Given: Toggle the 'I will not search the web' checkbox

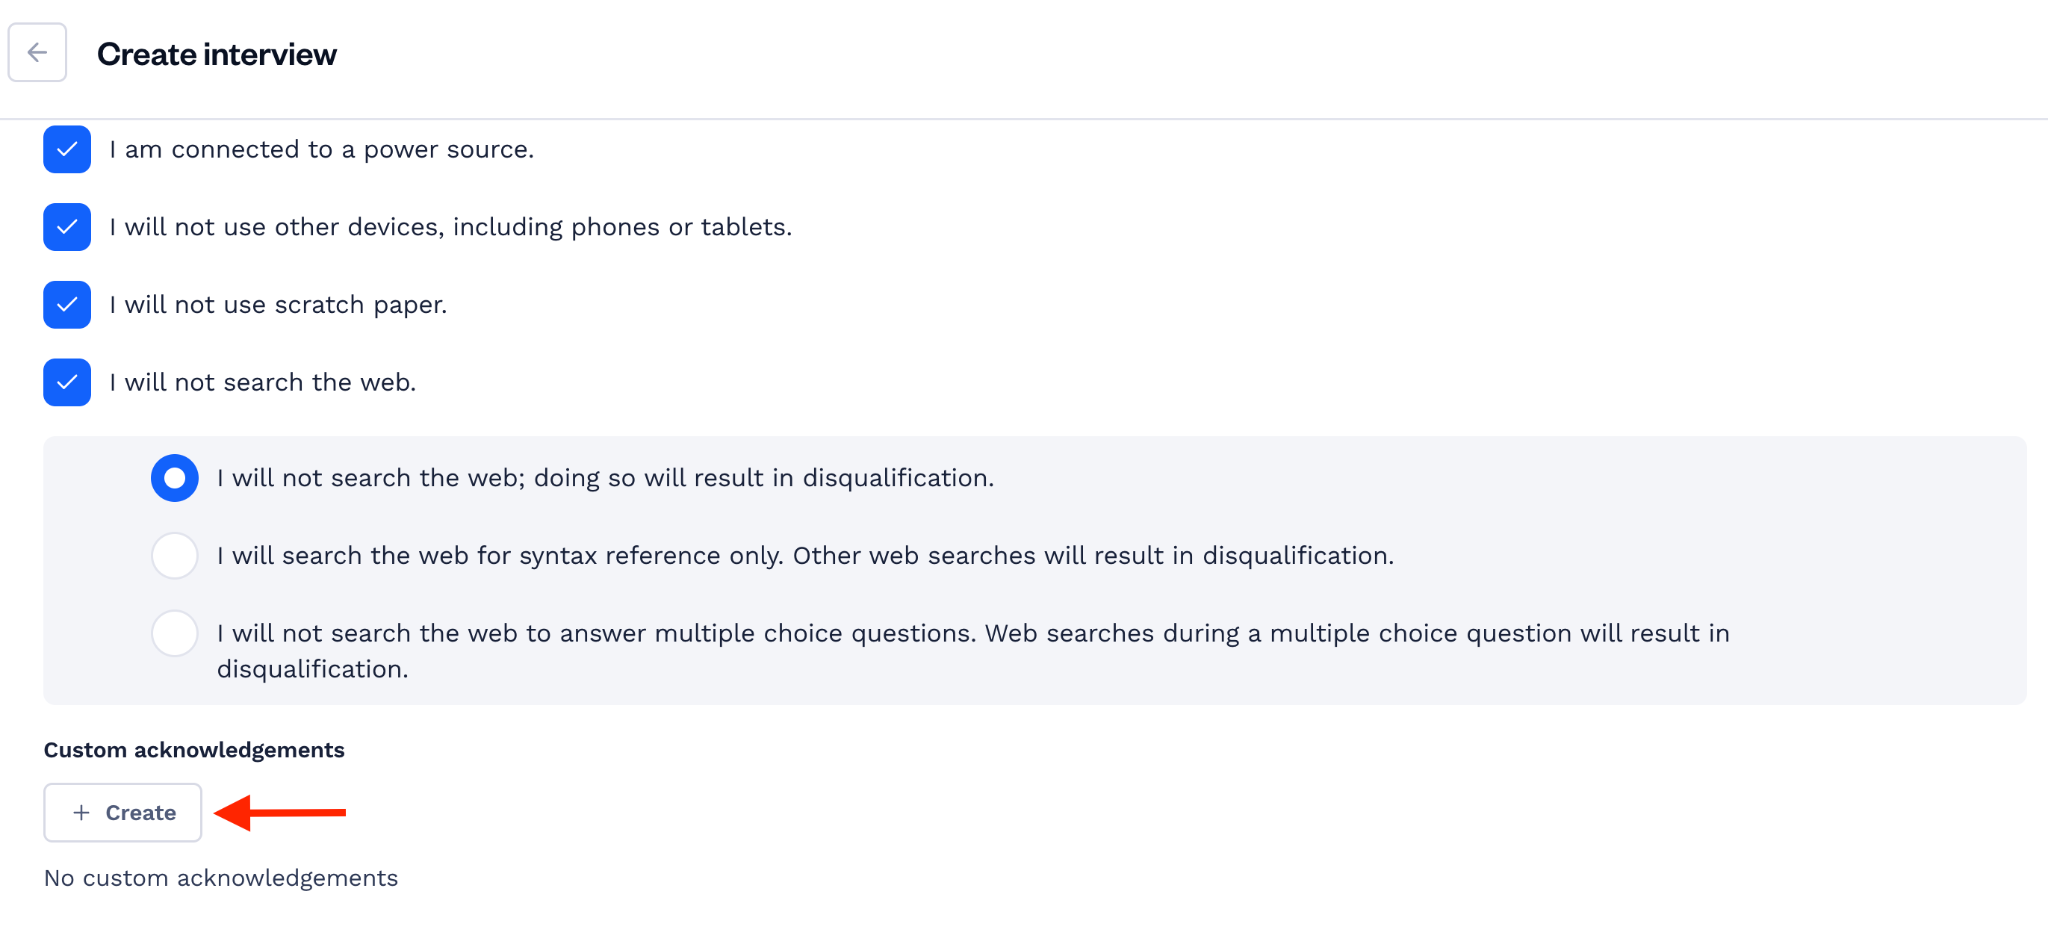Looking at the screenshot, I should 67,382.
